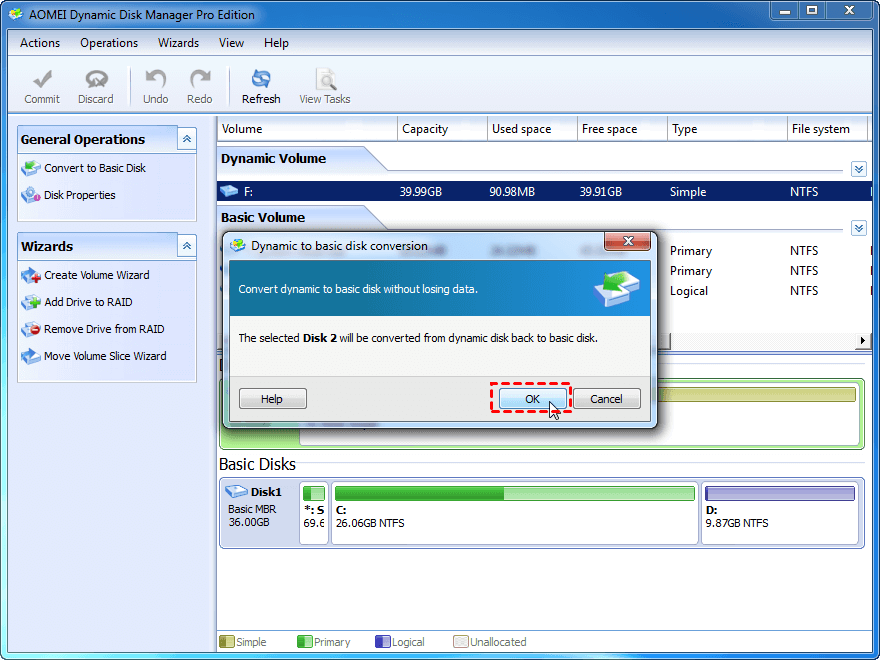This screenshot has height=660, width=880.
Task: Open the Operations menu
Action: pos(109,43)
